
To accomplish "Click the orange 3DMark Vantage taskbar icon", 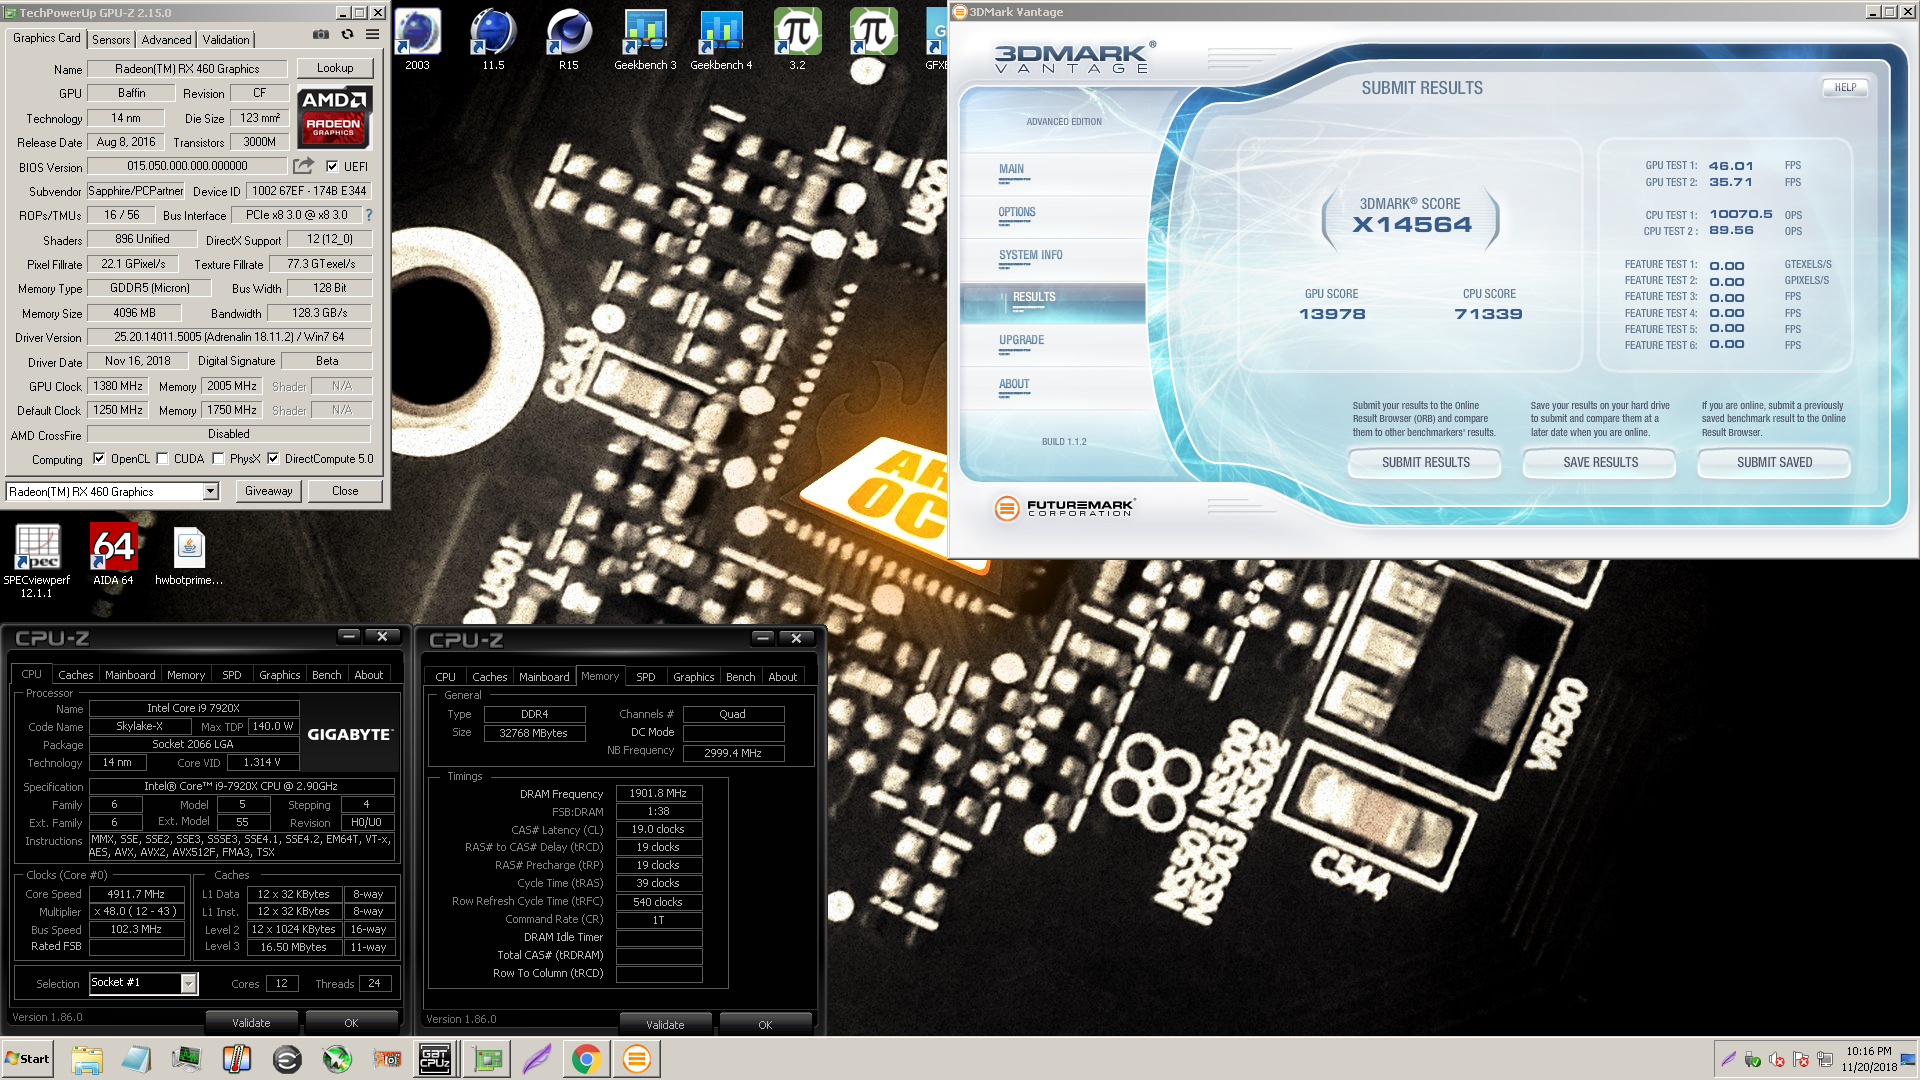I will (x=636, y=1059).
